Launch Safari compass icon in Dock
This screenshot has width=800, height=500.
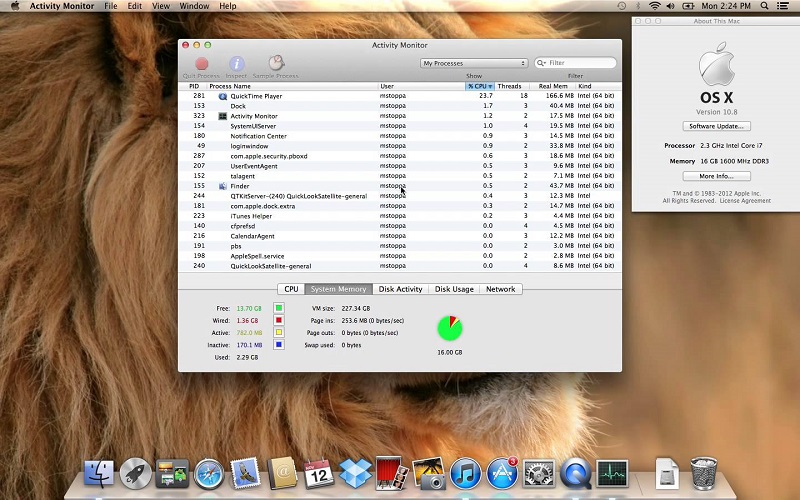click(x=209, y=473)
